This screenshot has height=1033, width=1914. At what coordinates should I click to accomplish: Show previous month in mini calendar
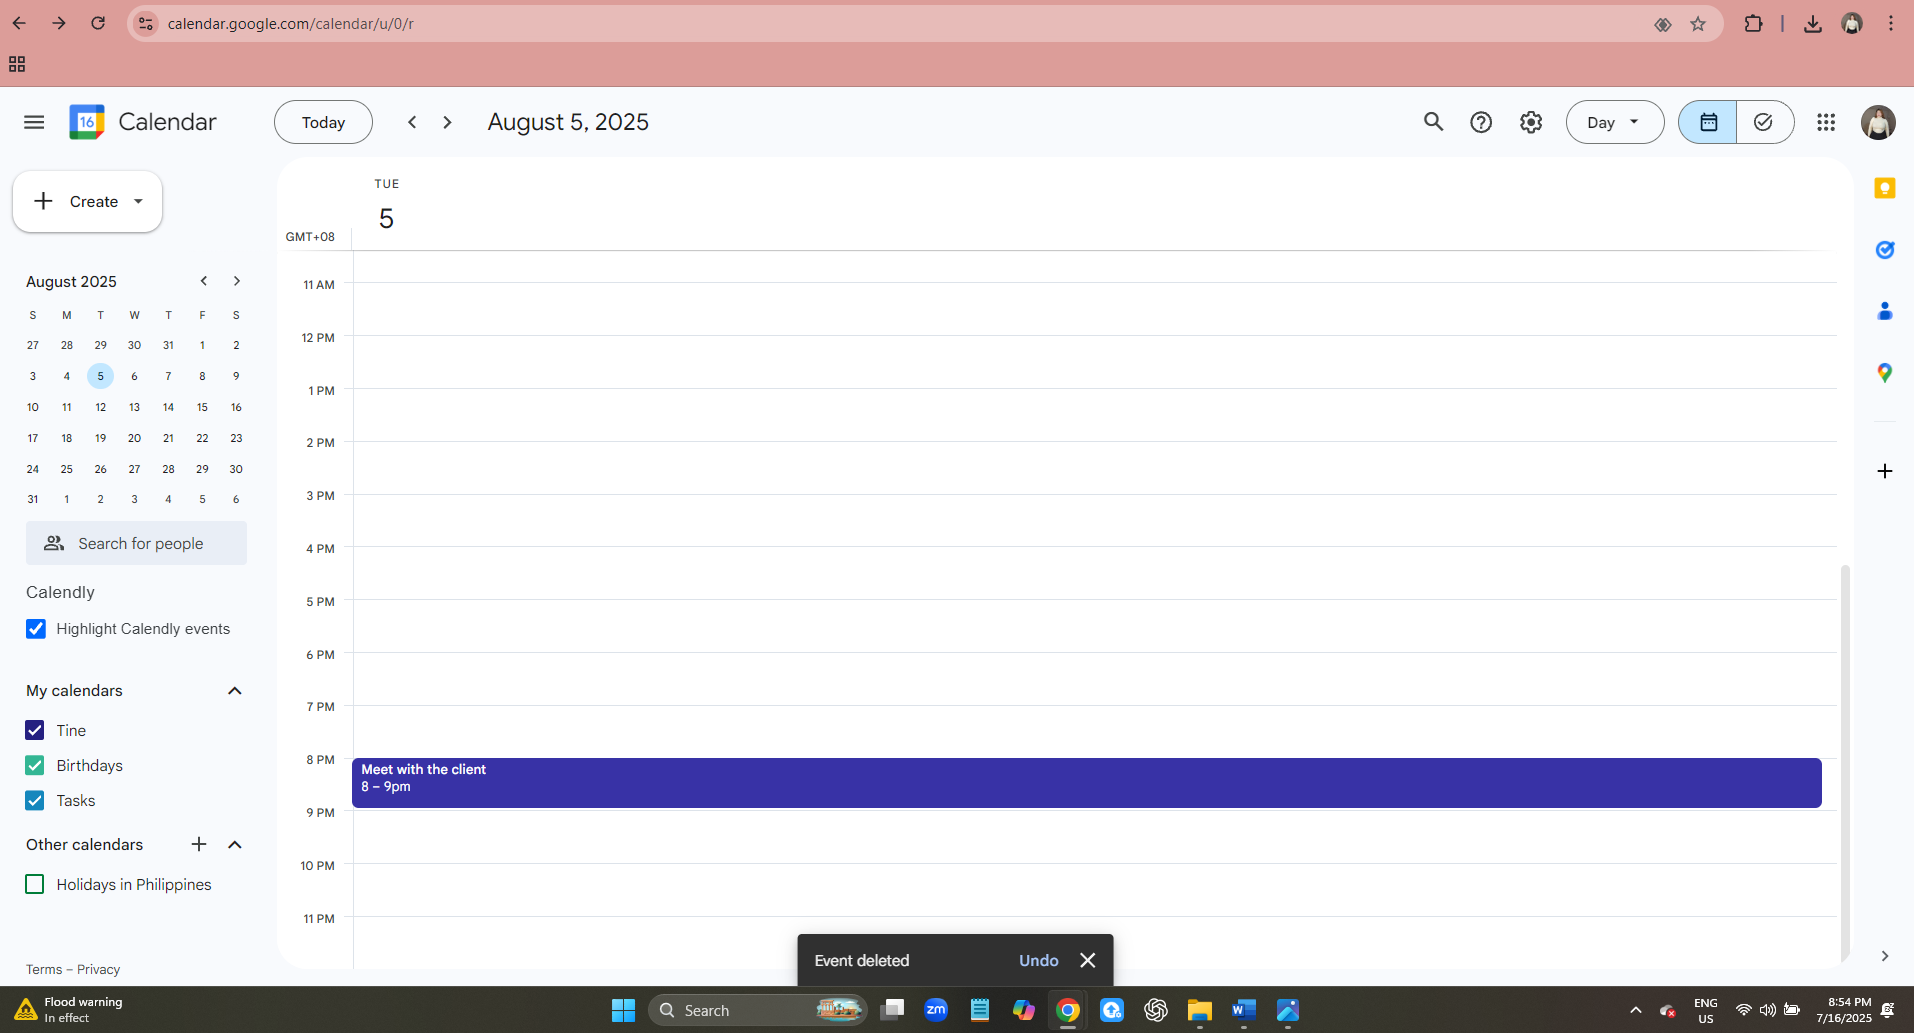tap(204, 281)
